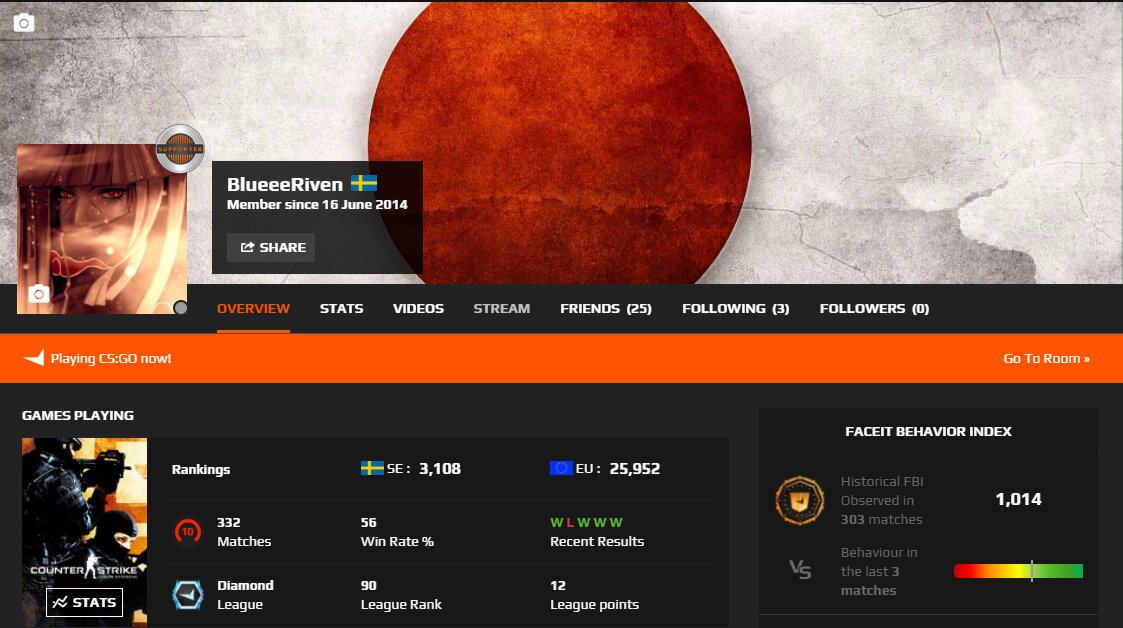Click the 90 League Rank stat
The image size is (1123, 628).
(x=401, y=595)
